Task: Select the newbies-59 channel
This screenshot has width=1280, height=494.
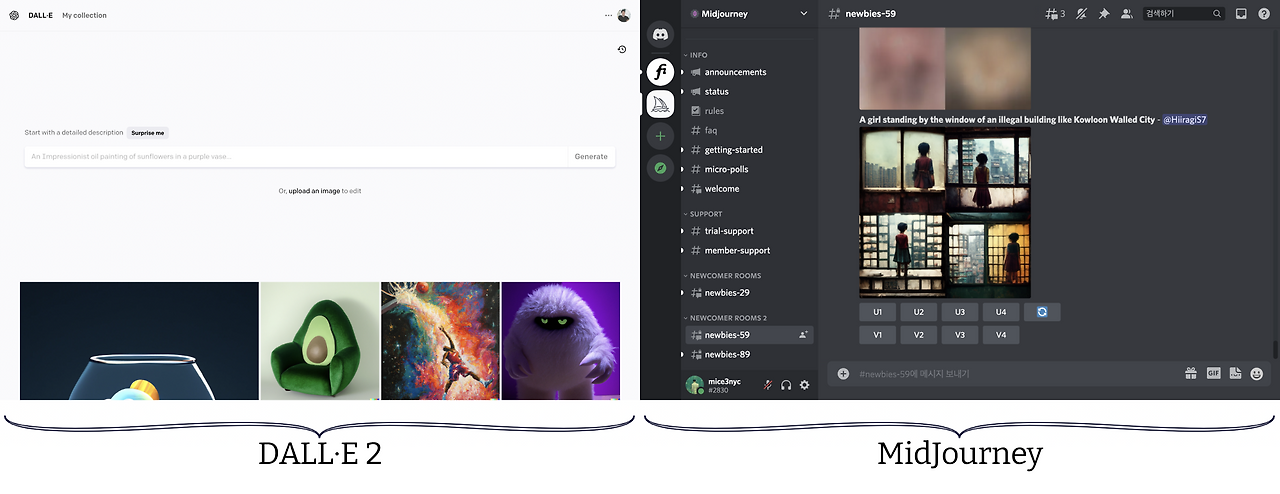Action: click(x=748, y=335)
